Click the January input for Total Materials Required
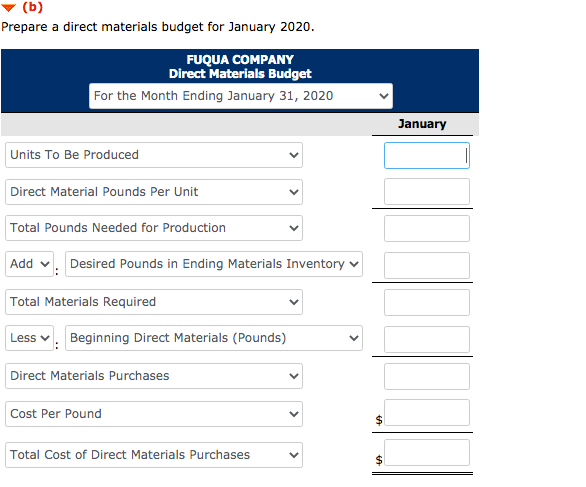 (427, 302)
